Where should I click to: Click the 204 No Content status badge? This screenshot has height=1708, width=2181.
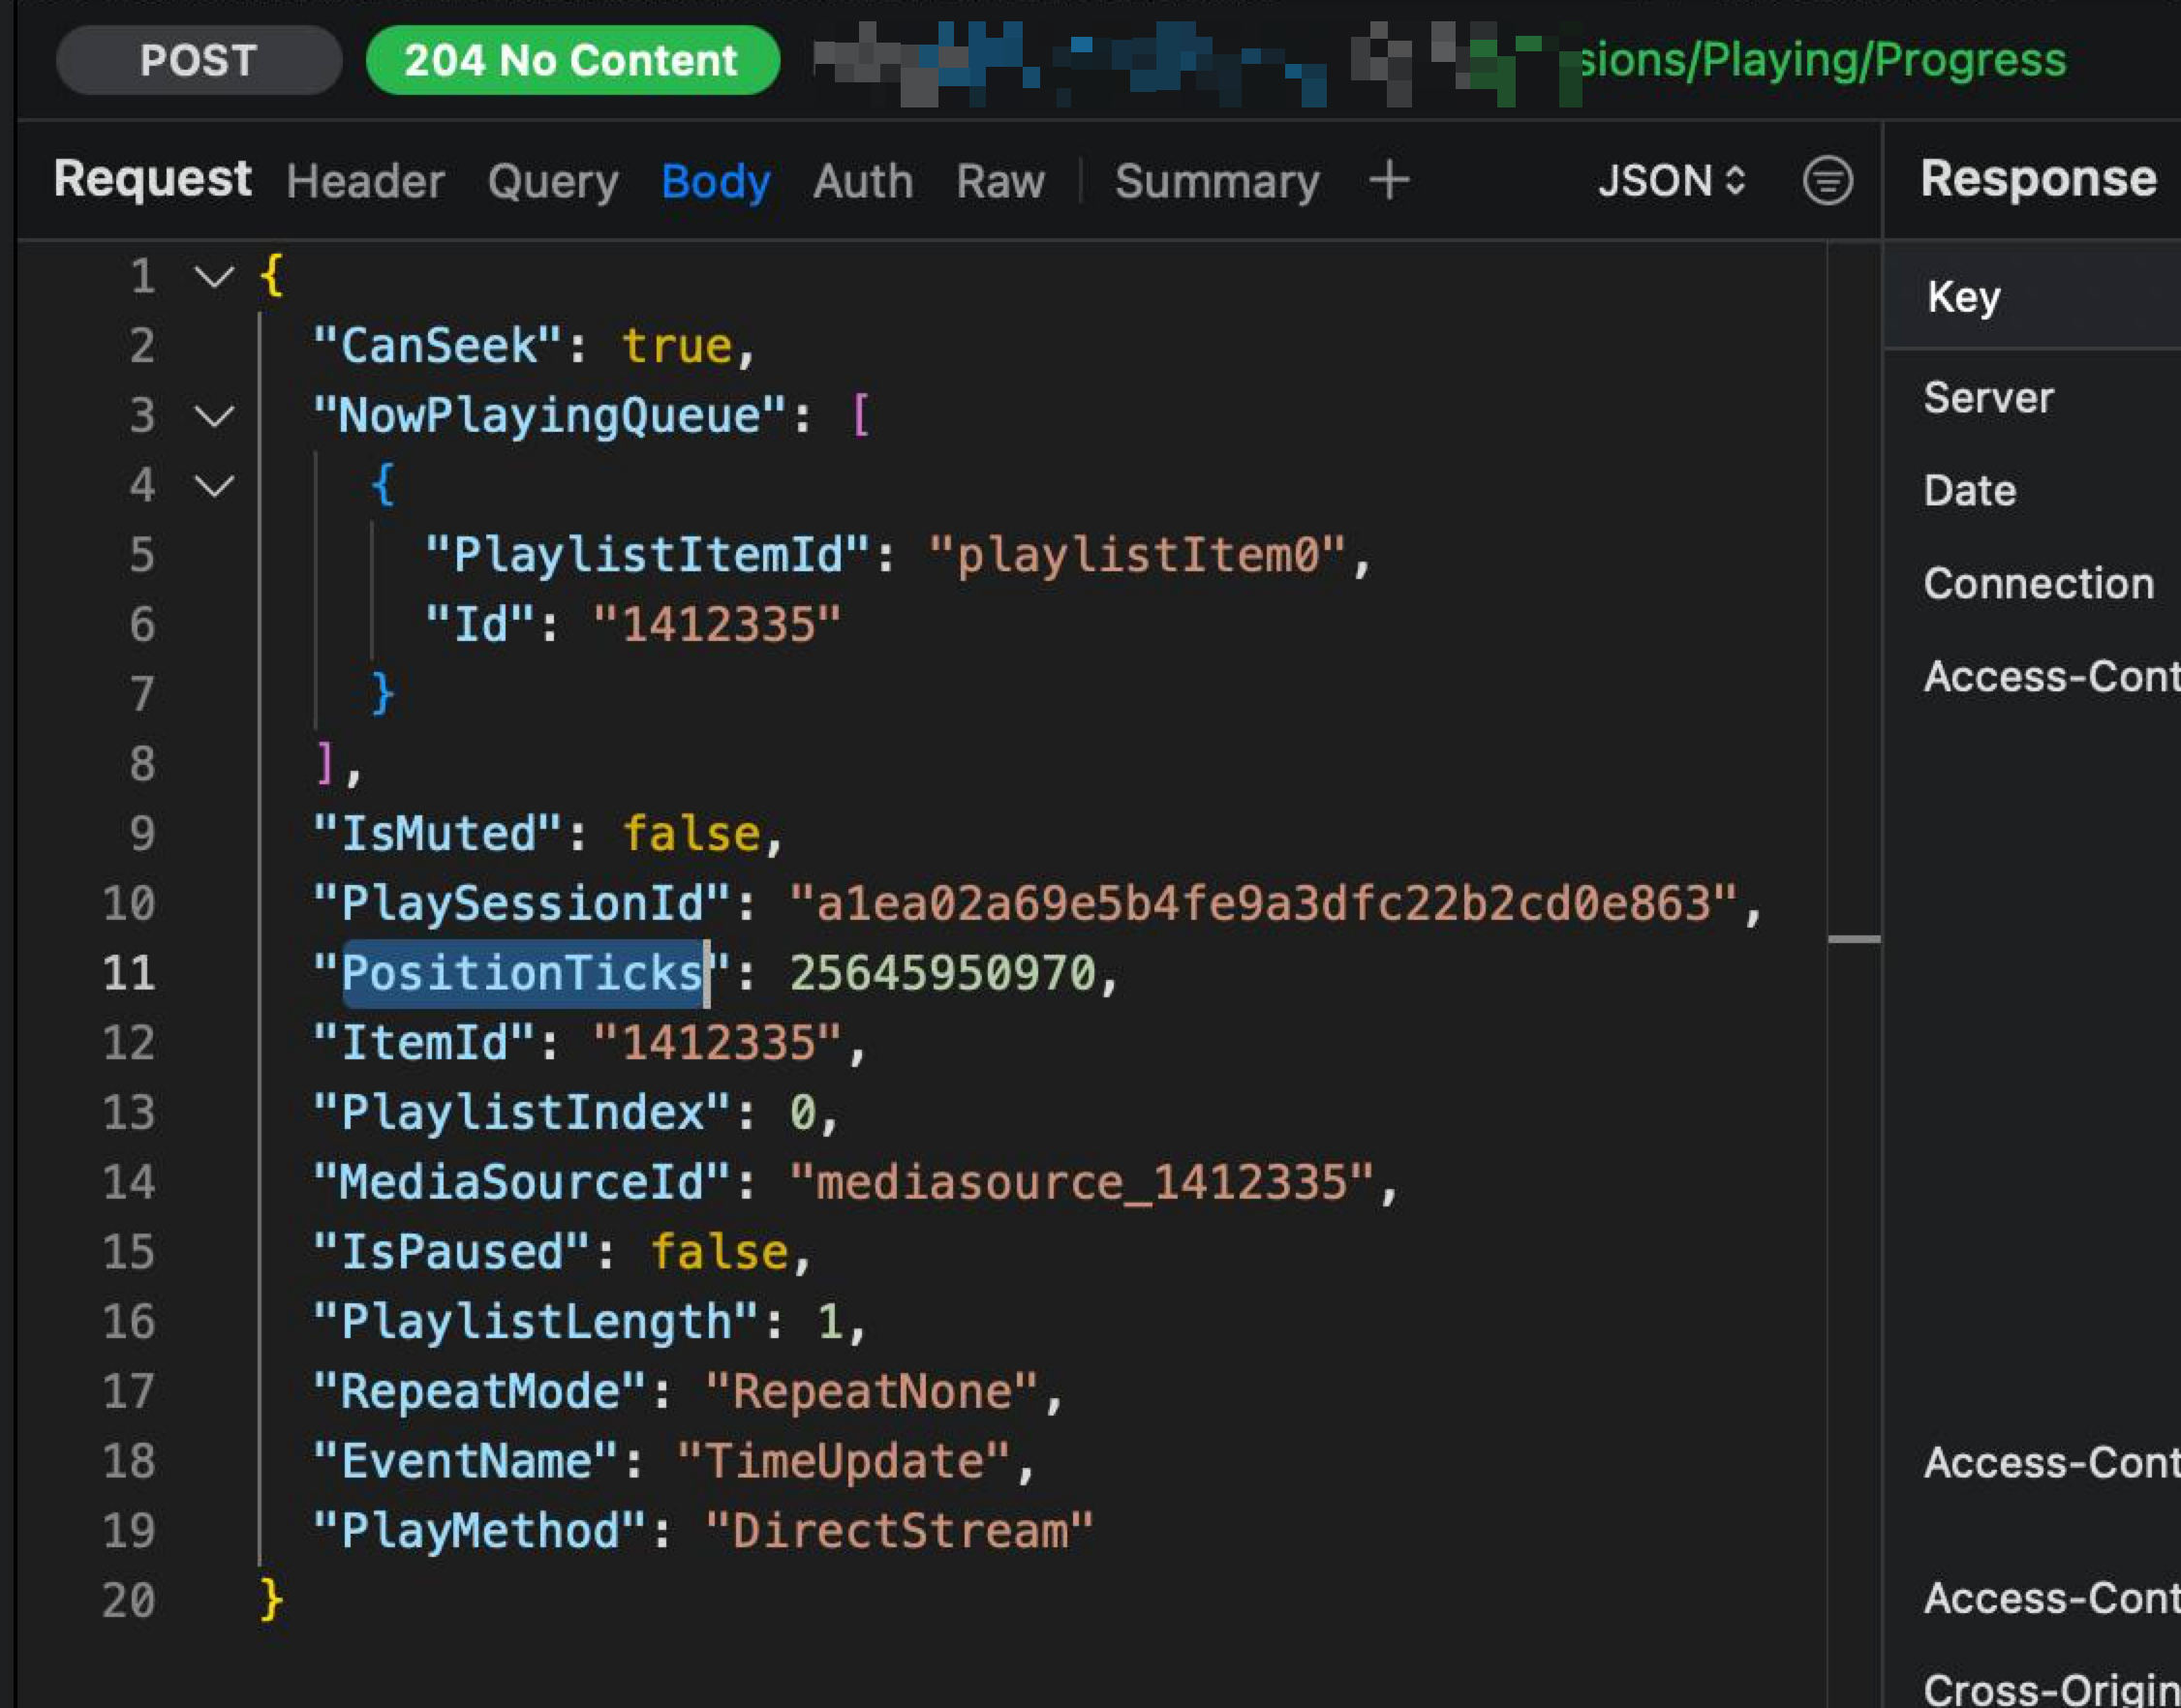[x=572, y=60]
